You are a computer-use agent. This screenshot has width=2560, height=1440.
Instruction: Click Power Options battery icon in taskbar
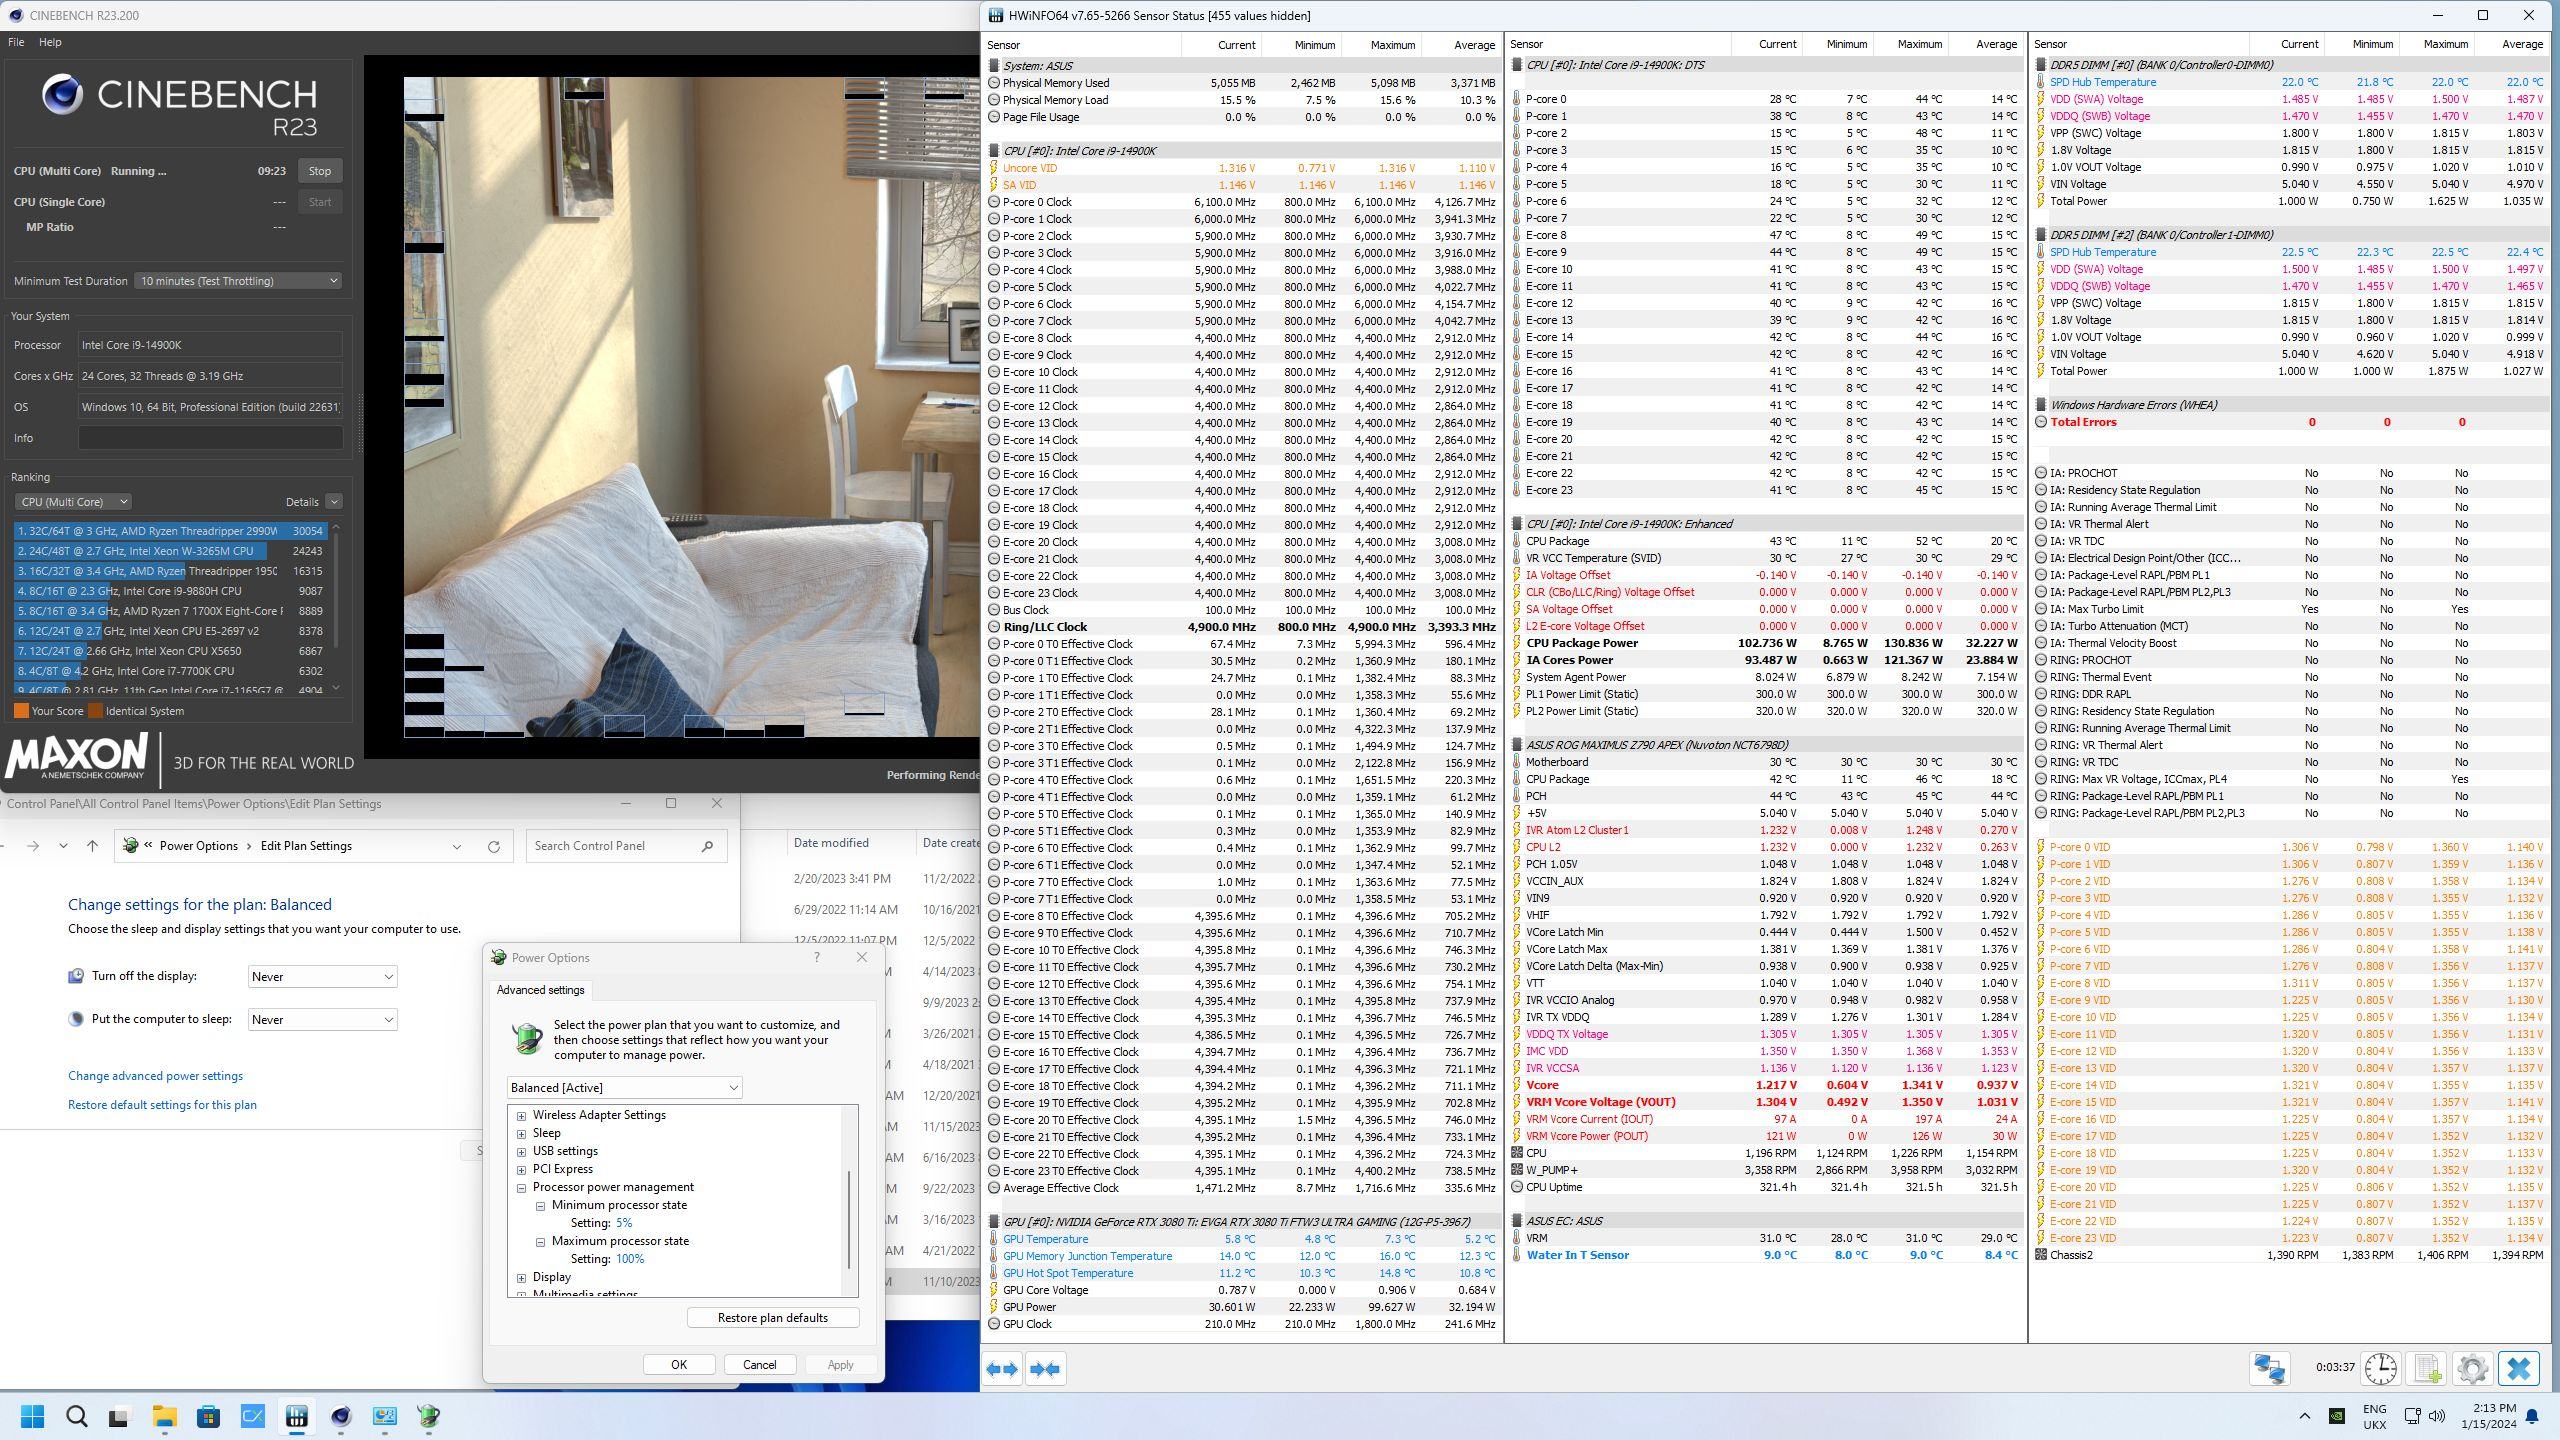[429, 1416]
